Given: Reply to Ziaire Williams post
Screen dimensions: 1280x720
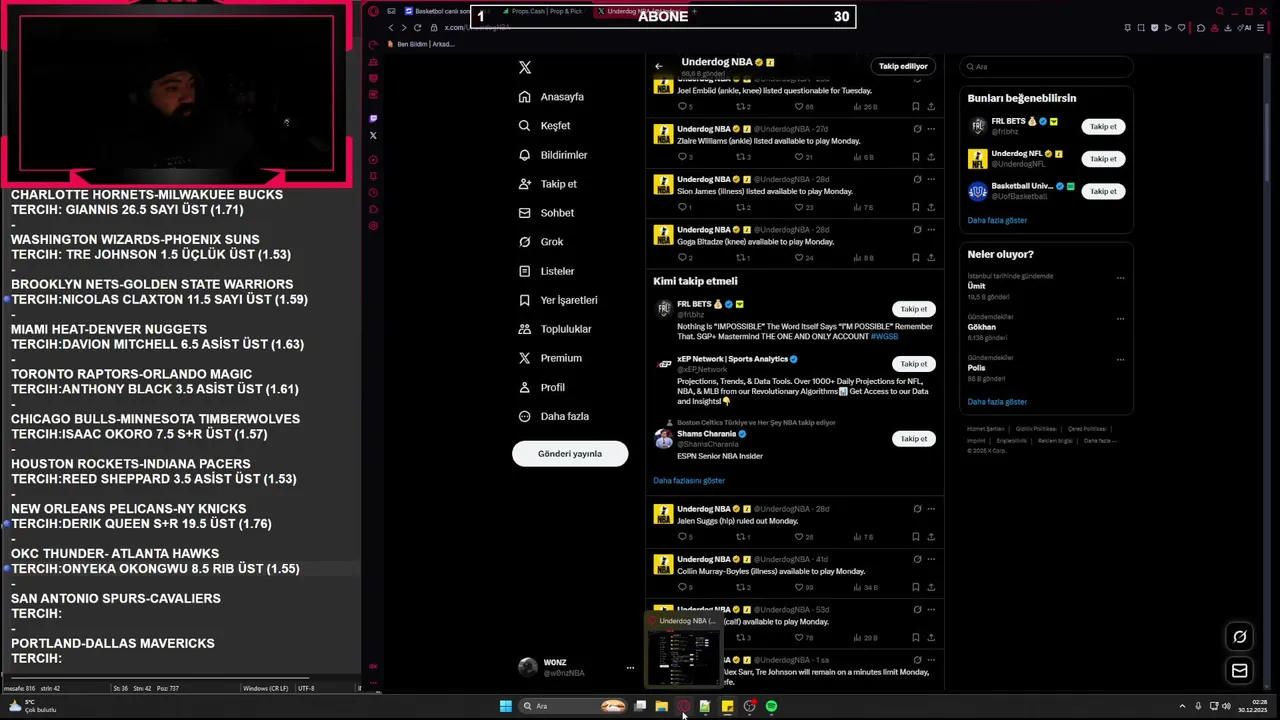Looking at the screenshot, I should [x=682, y=157].
